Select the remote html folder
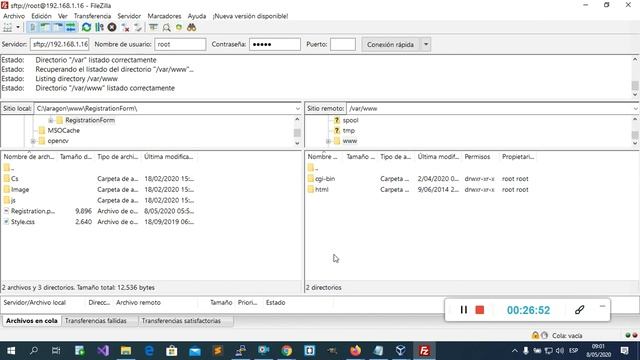Viewport: 640px width, 360px height. pos(322,189)
